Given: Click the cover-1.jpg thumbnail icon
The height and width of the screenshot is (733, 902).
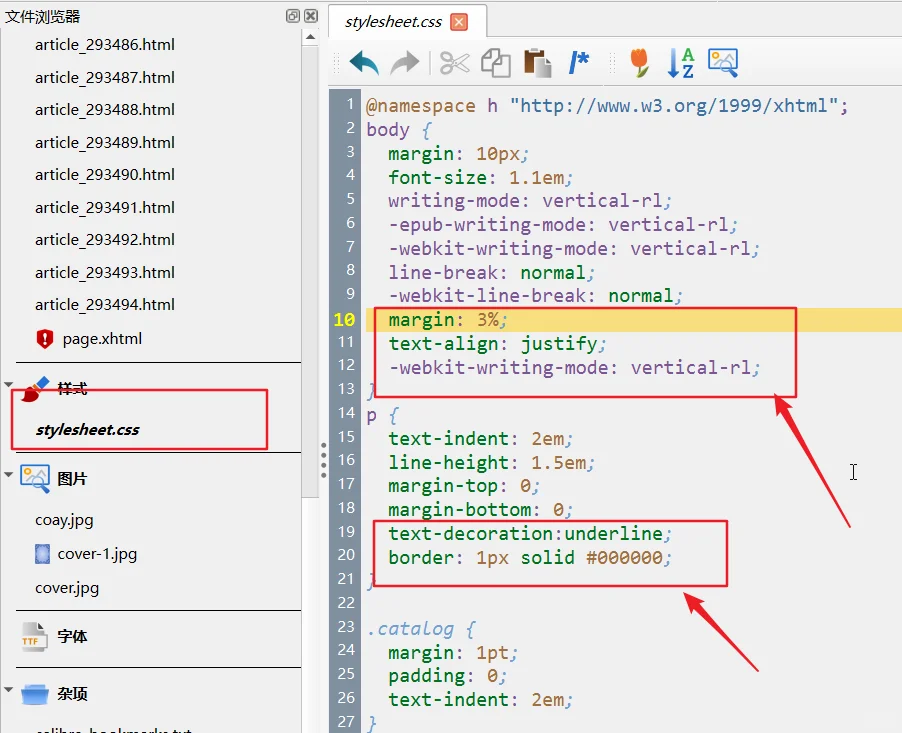Looking at the screenshot, I should 43,553.
